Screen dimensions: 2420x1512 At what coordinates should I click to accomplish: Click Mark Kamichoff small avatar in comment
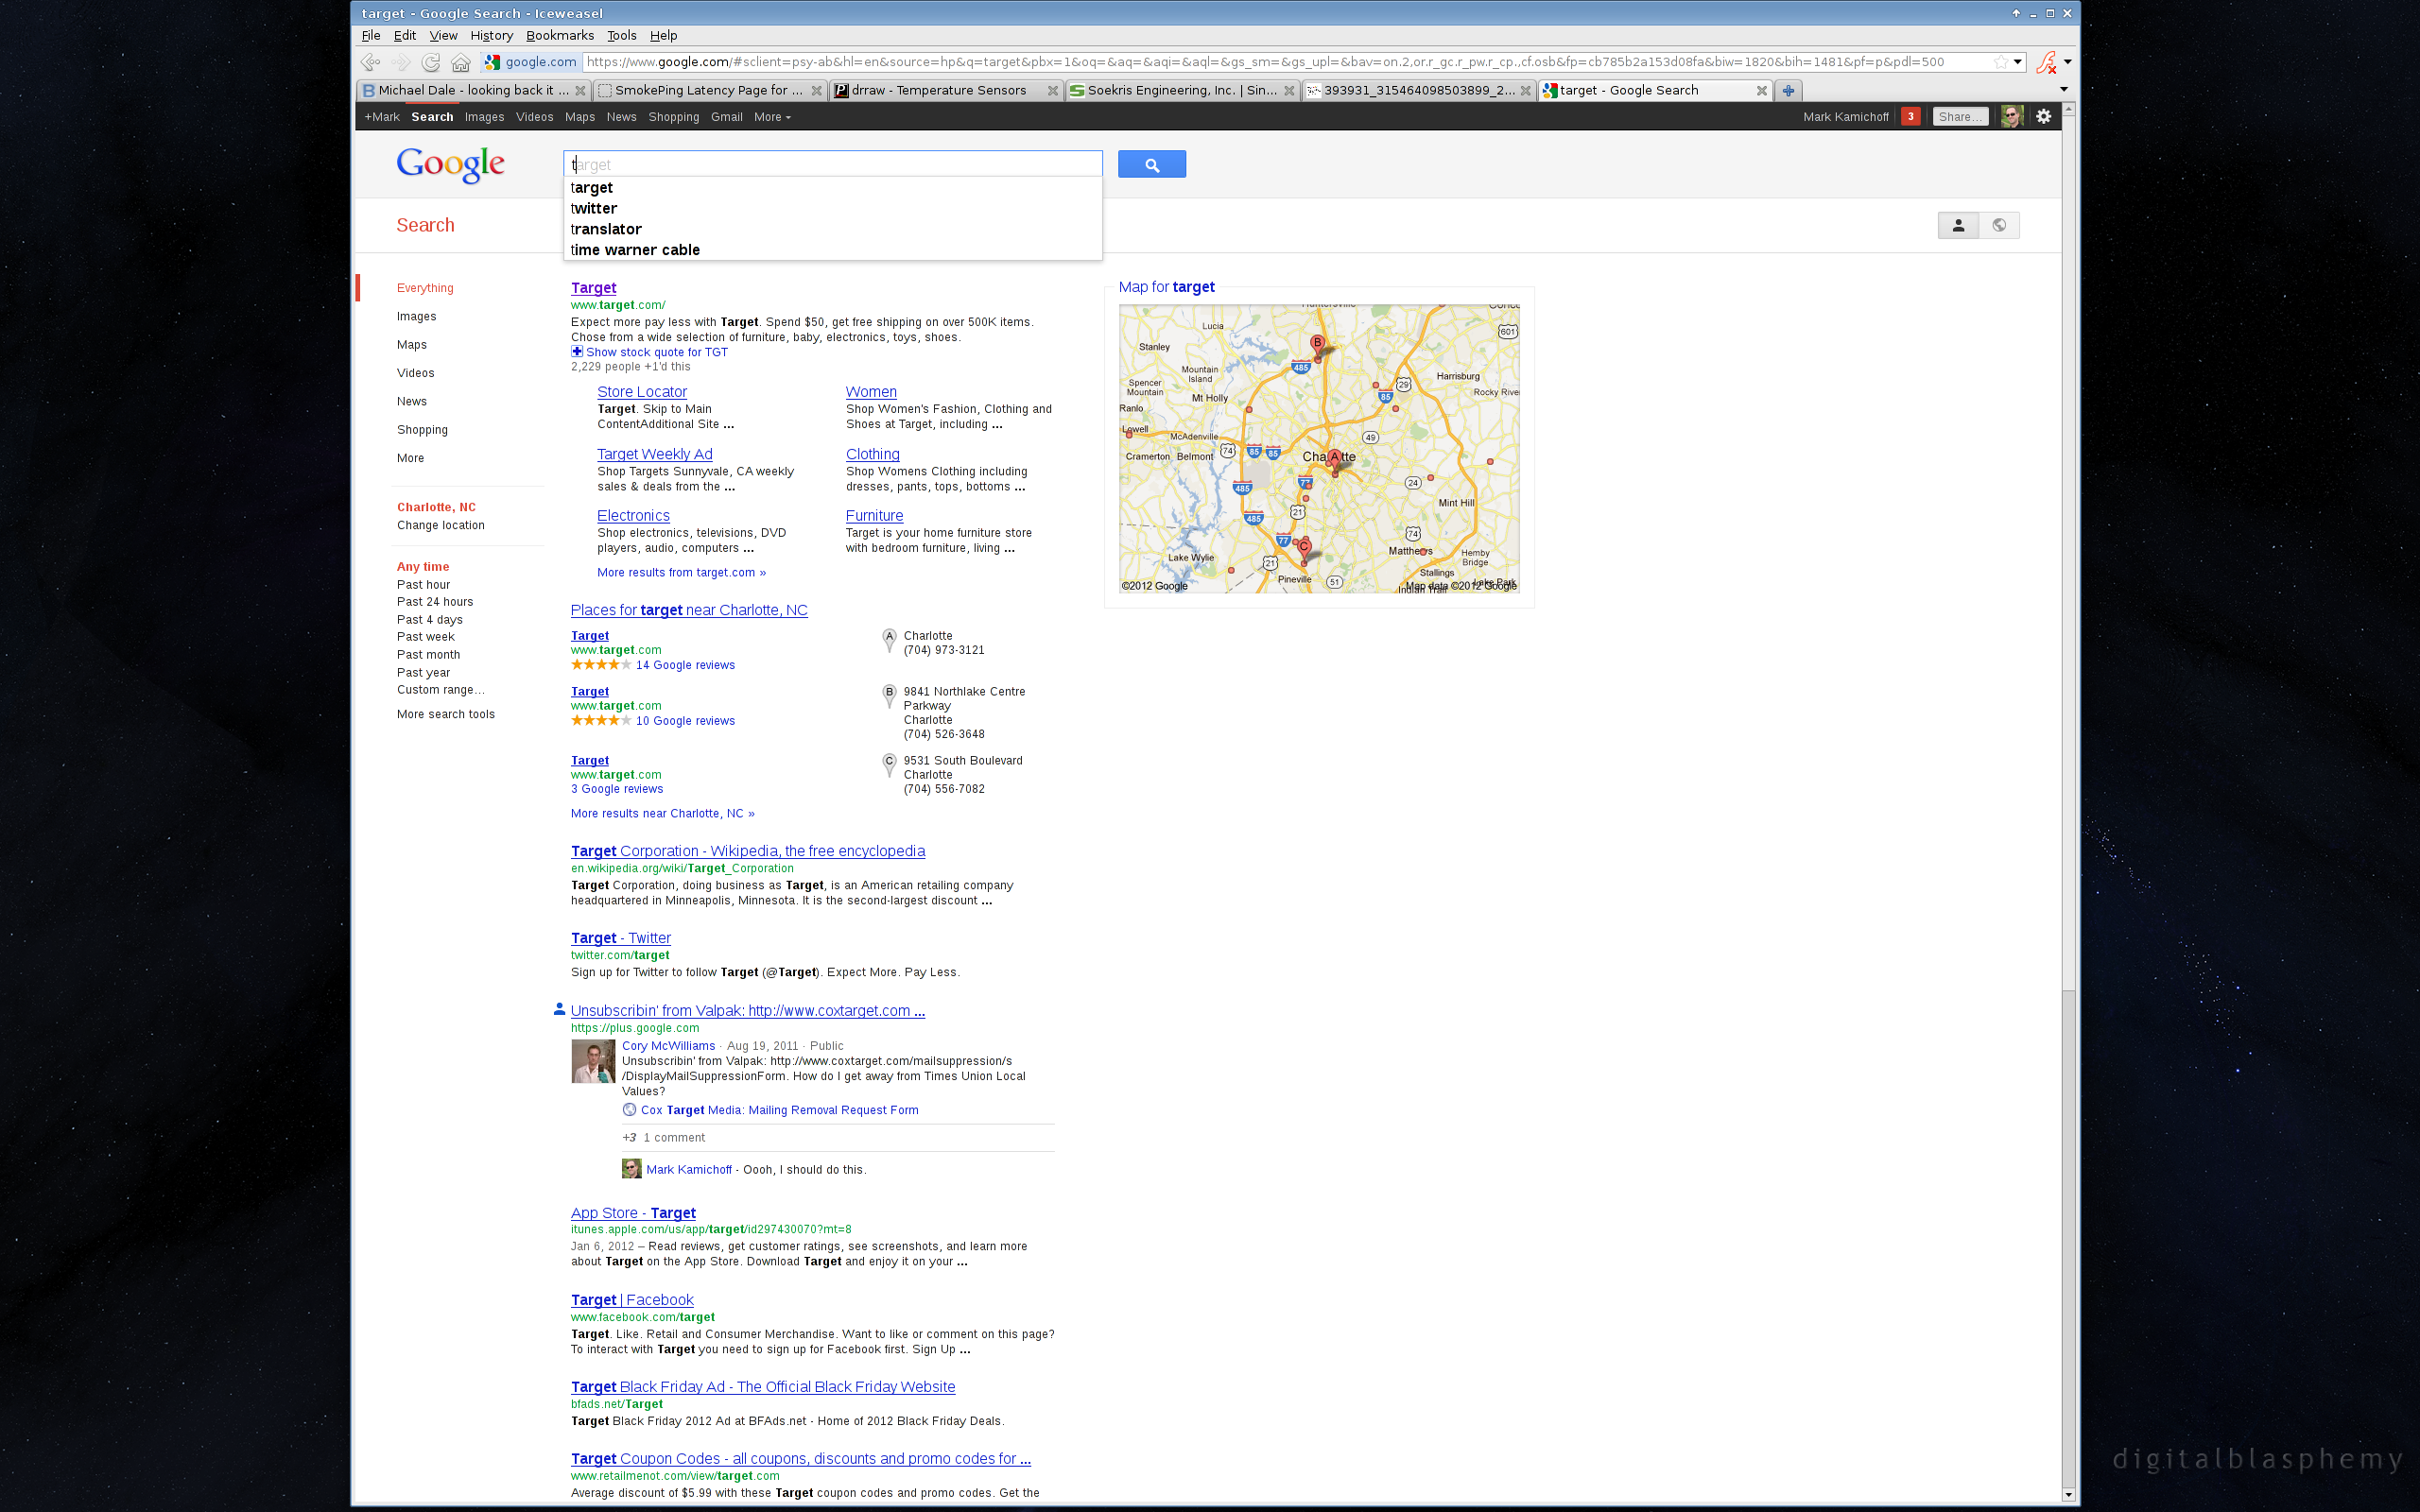pos(631,1169)
